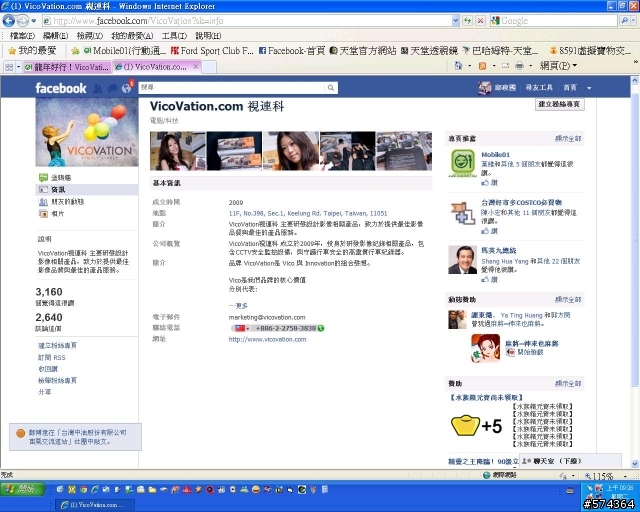Image resolution: width=640 pixels, height=512 pixels.
Task: Open the search provider dropdown arrow
Action: click(633, 20)
